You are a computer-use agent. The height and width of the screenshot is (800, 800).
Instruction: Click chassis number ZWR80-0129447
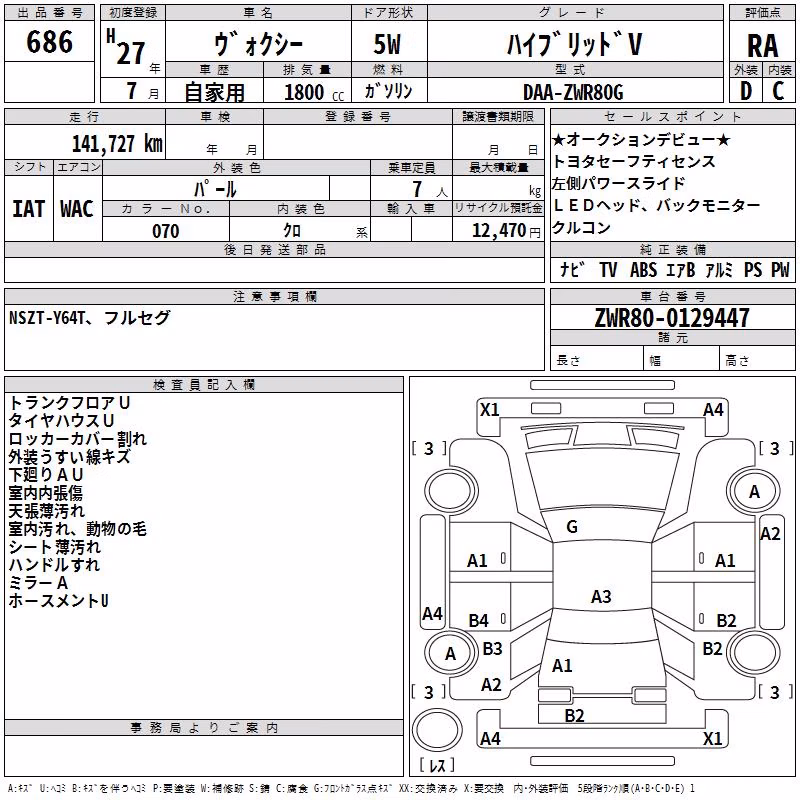pos(672,318)
